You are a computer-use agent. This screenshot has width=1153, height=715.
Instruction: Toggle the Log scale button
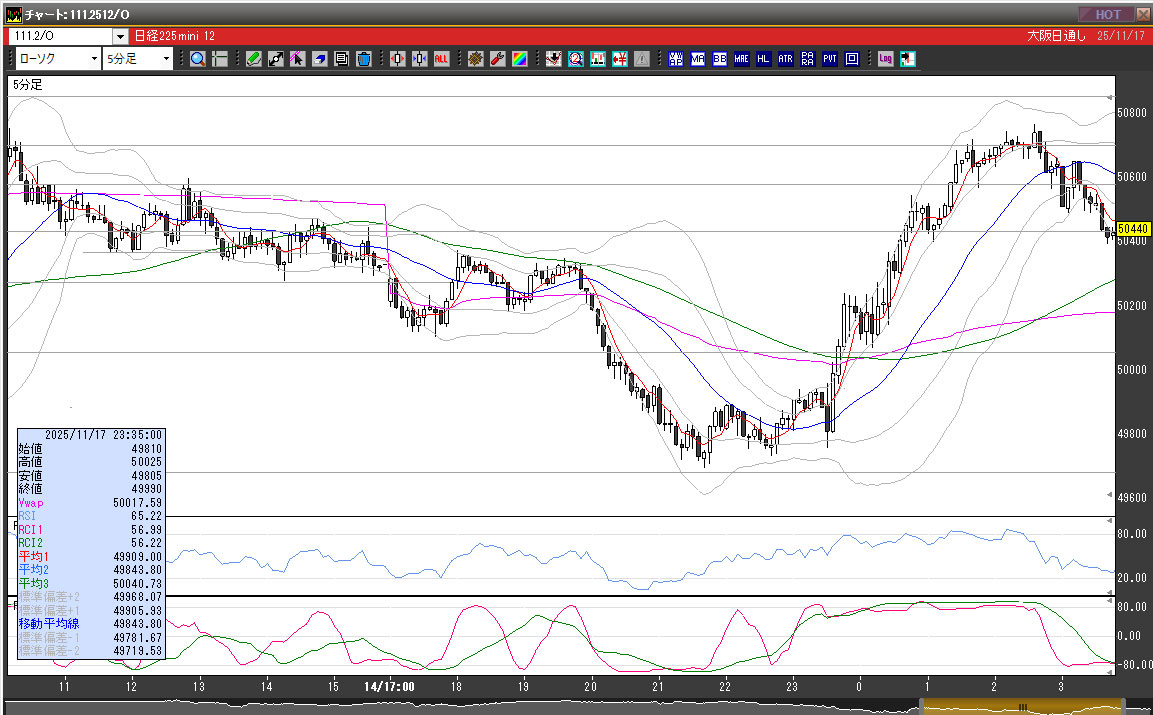tap(885, 59)
